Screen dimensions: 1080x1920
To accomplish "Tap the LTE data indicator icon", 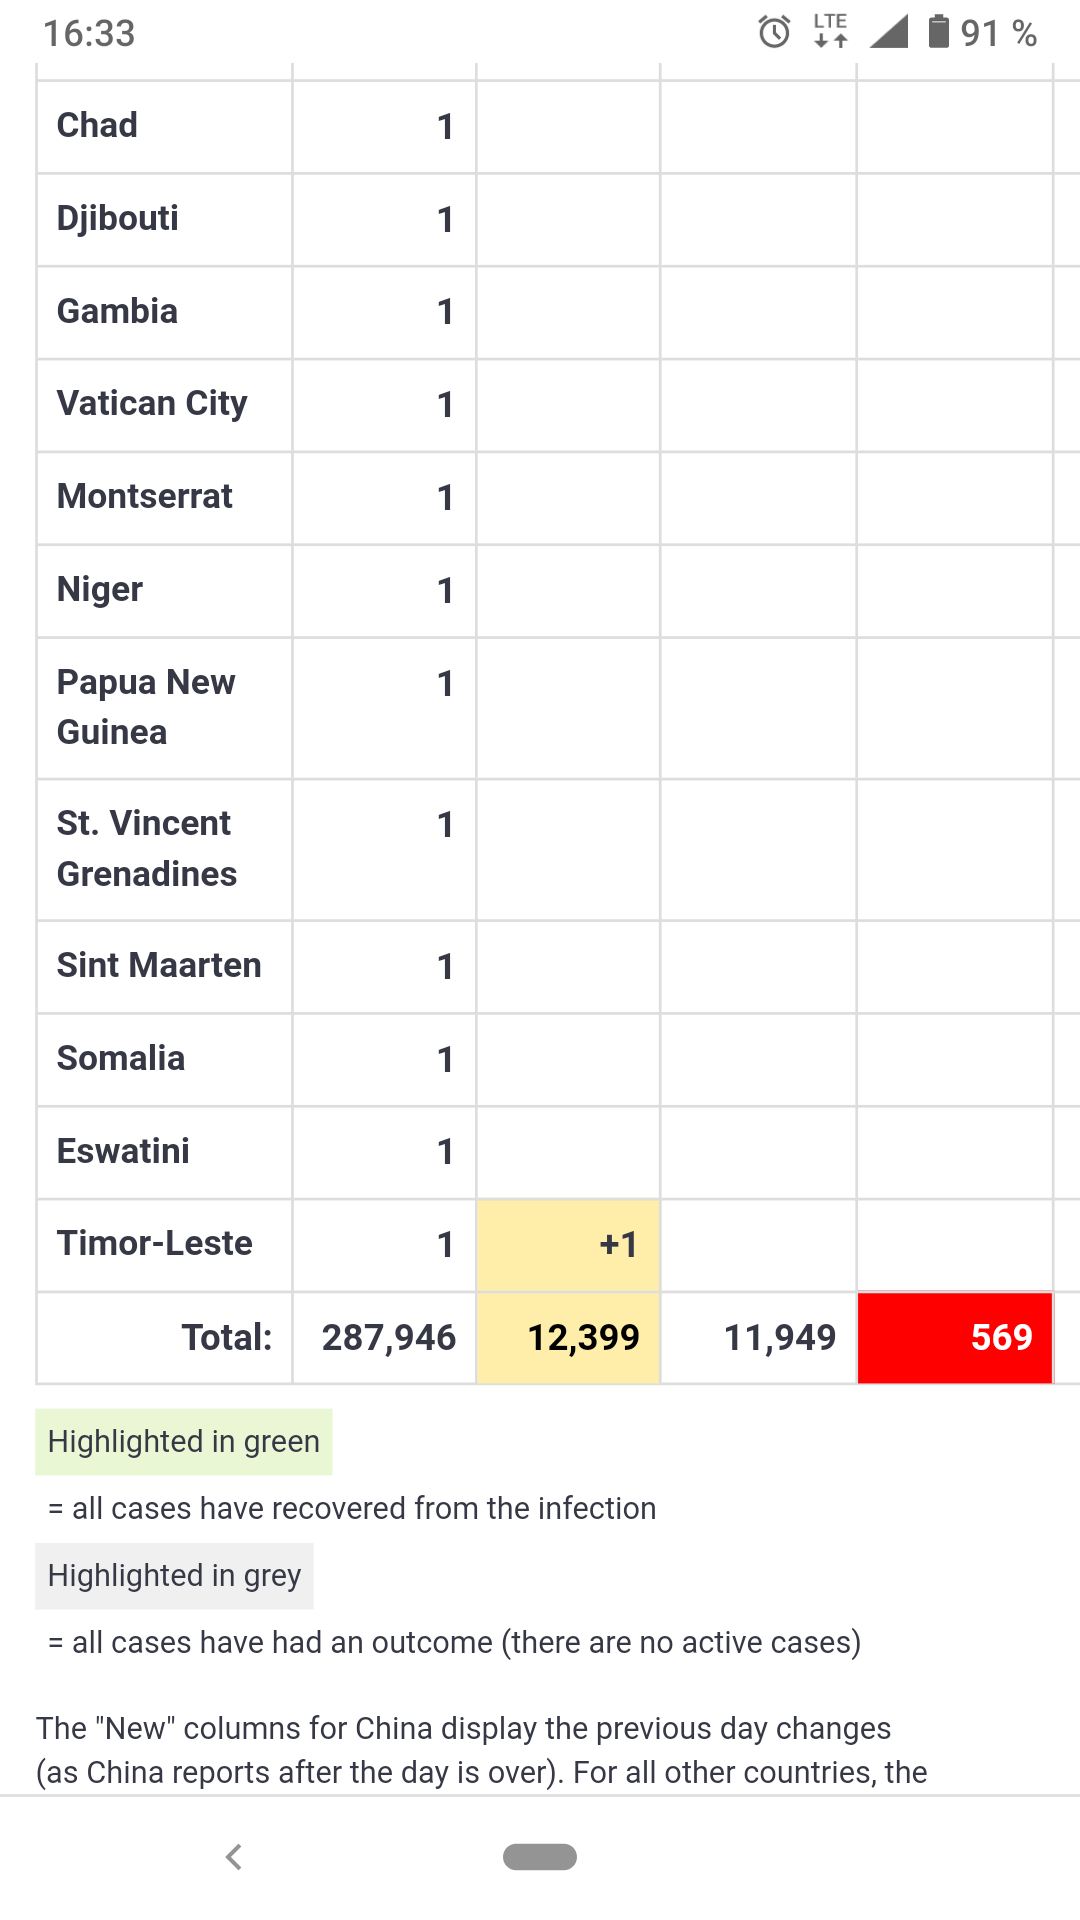I will click(x=830, y=31).
